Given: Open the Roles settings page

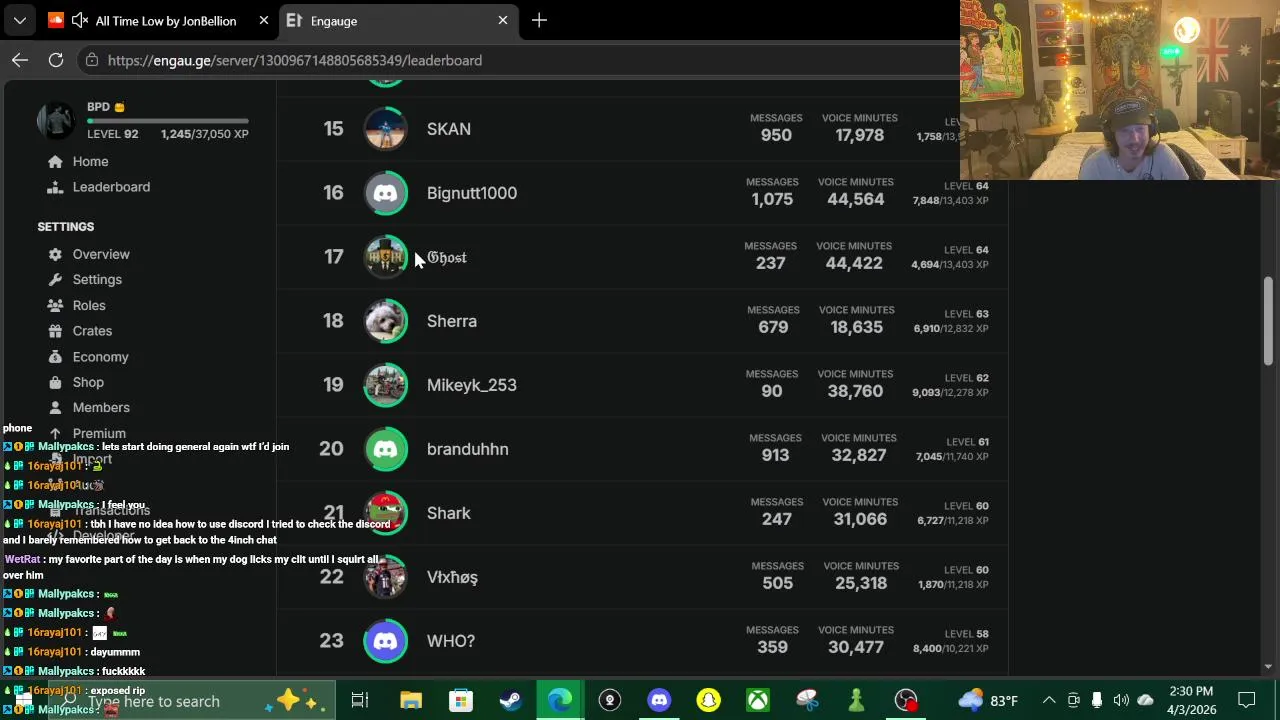Looking at the screenshot, I should 89,305.
